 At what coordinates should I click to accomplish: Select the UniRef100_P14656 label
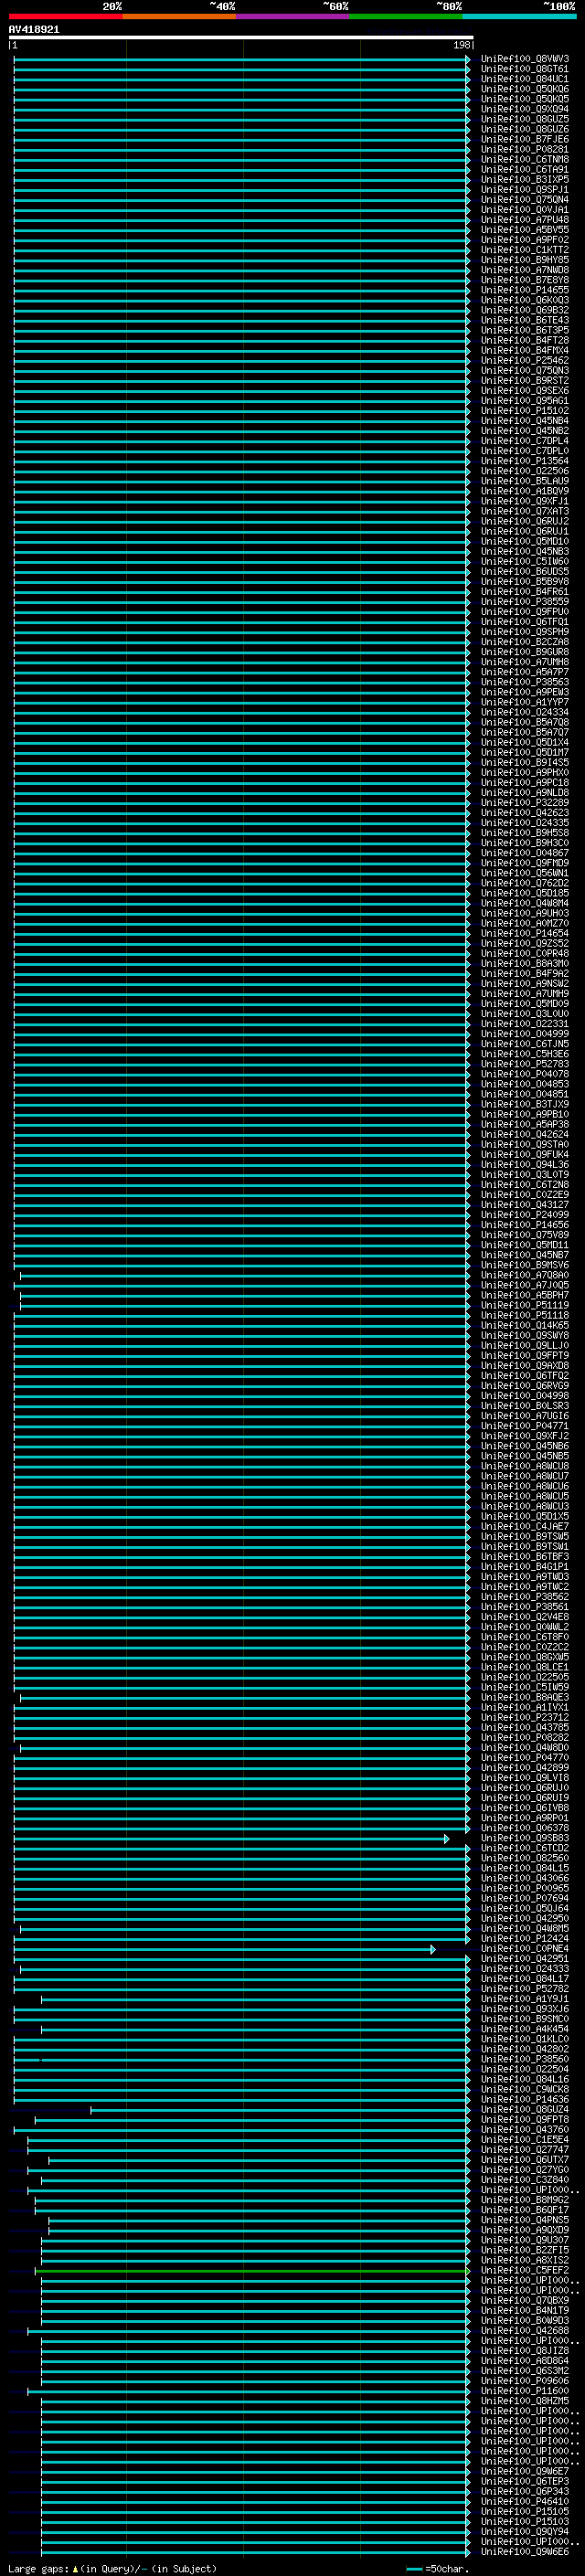click(525, 1225)
